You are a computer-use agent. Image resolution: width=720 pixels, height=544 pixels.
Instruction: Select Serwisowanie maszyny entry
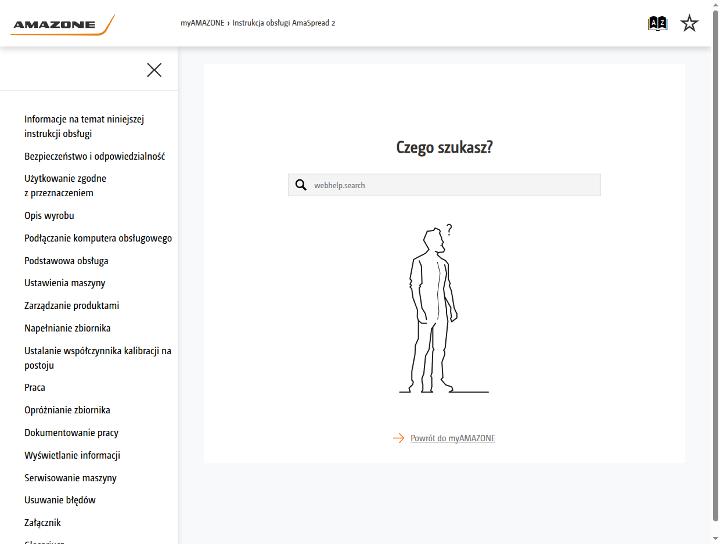[x=70, y=478]
